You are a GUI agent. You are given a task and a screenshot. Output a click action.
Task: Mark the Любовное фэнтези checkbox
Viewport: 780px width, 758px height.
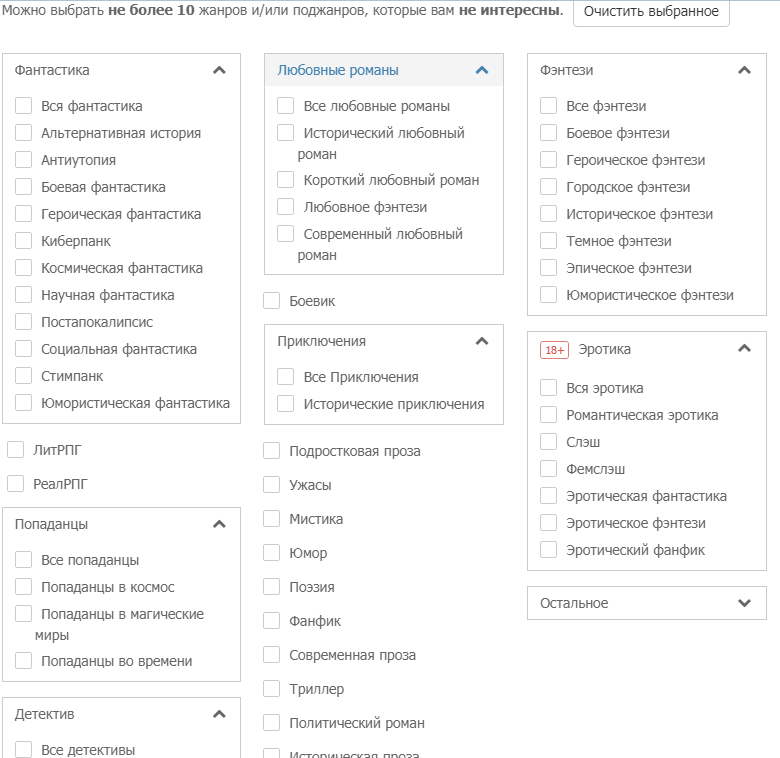coord(286,207)
